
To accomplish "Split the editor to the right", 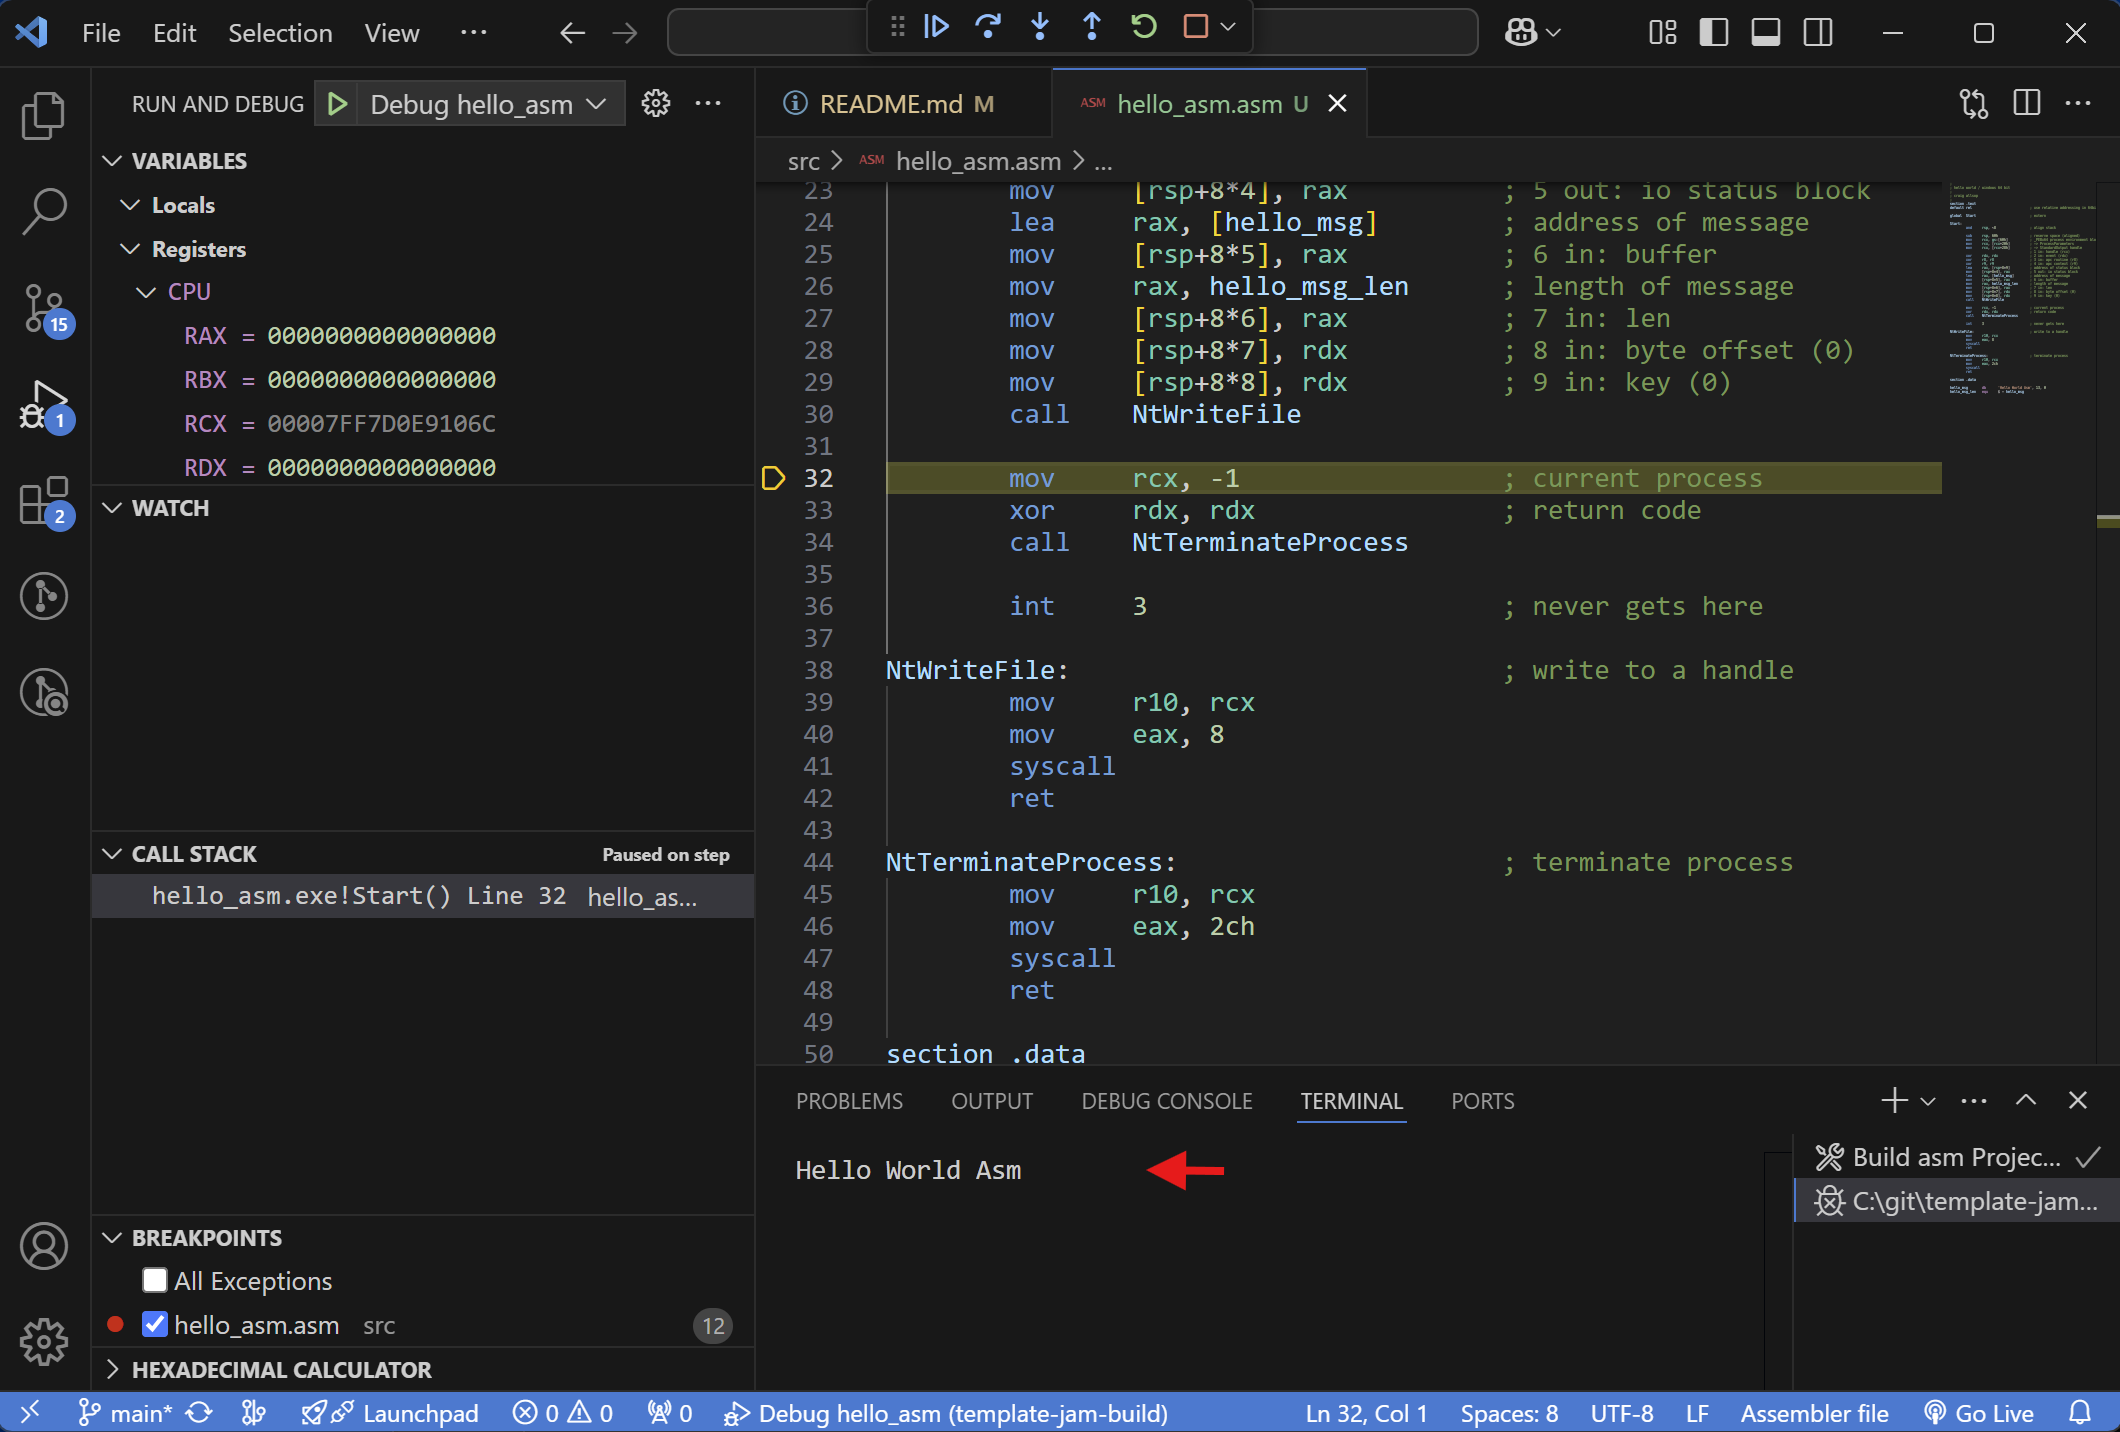I will click(x=2027, y=103).
